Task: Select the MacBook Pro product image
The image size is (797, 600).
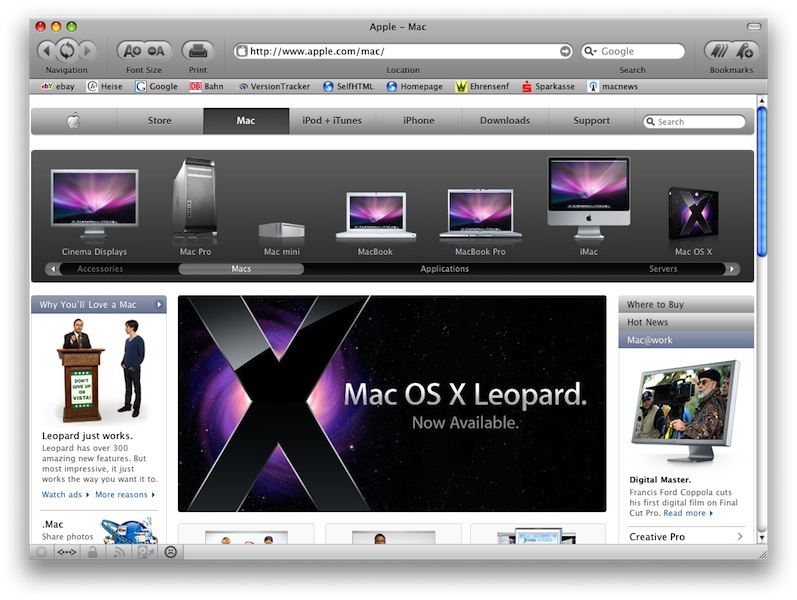Action: 480,215
